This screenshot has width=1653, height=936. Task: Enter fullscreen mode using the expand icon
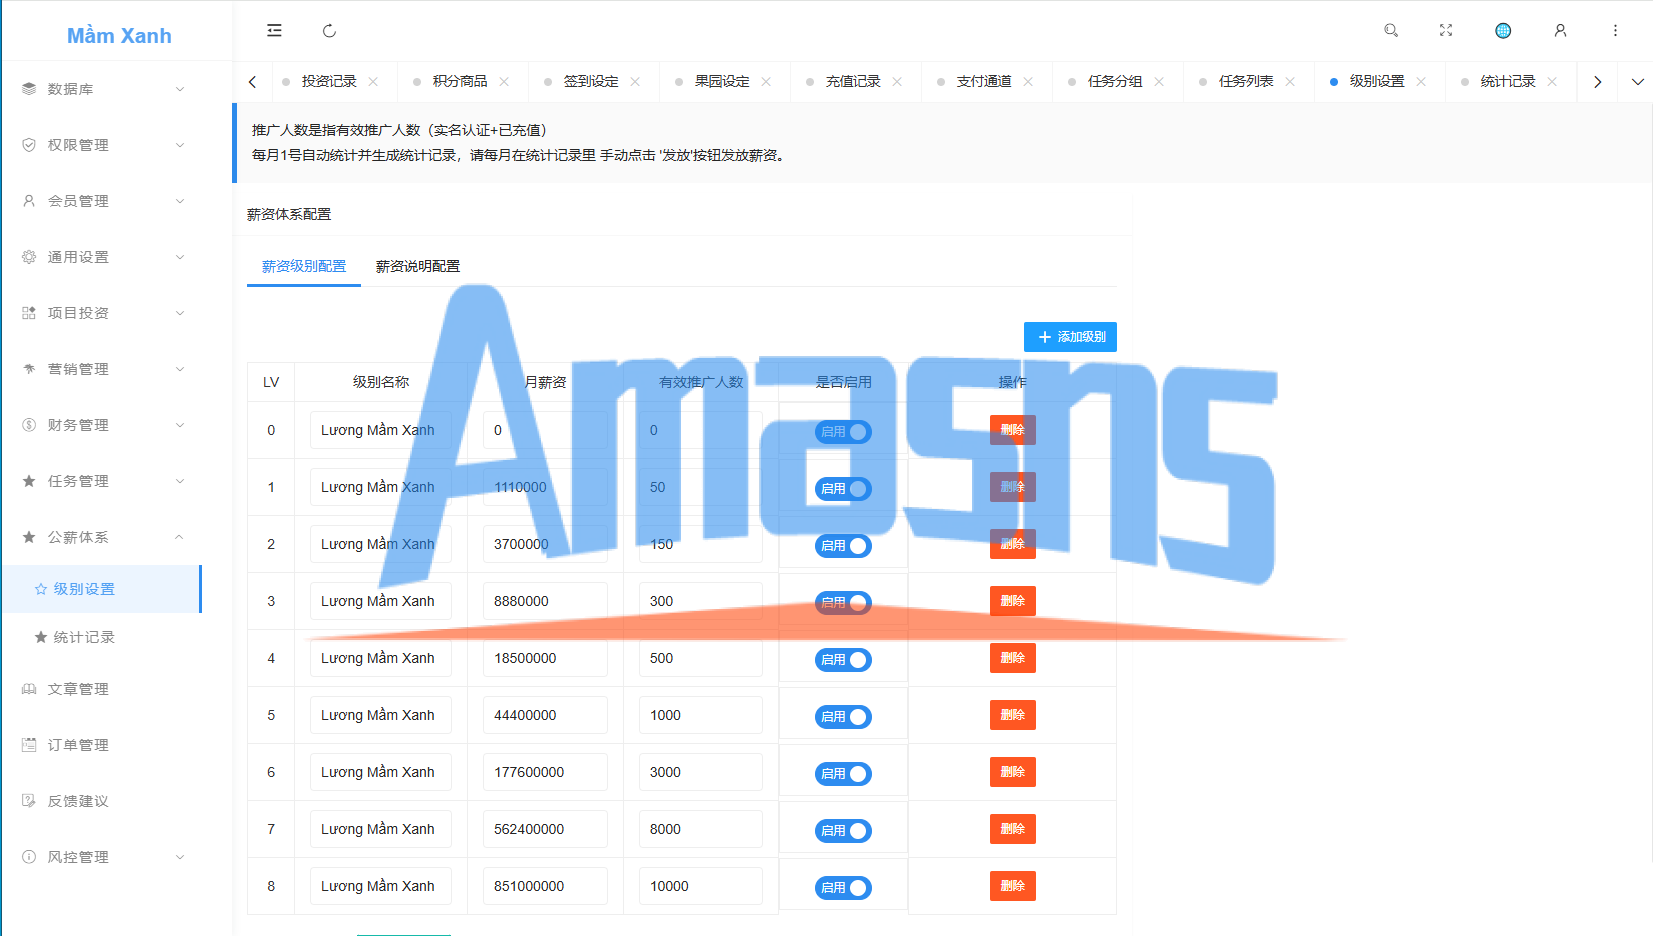click(1446, 30)
